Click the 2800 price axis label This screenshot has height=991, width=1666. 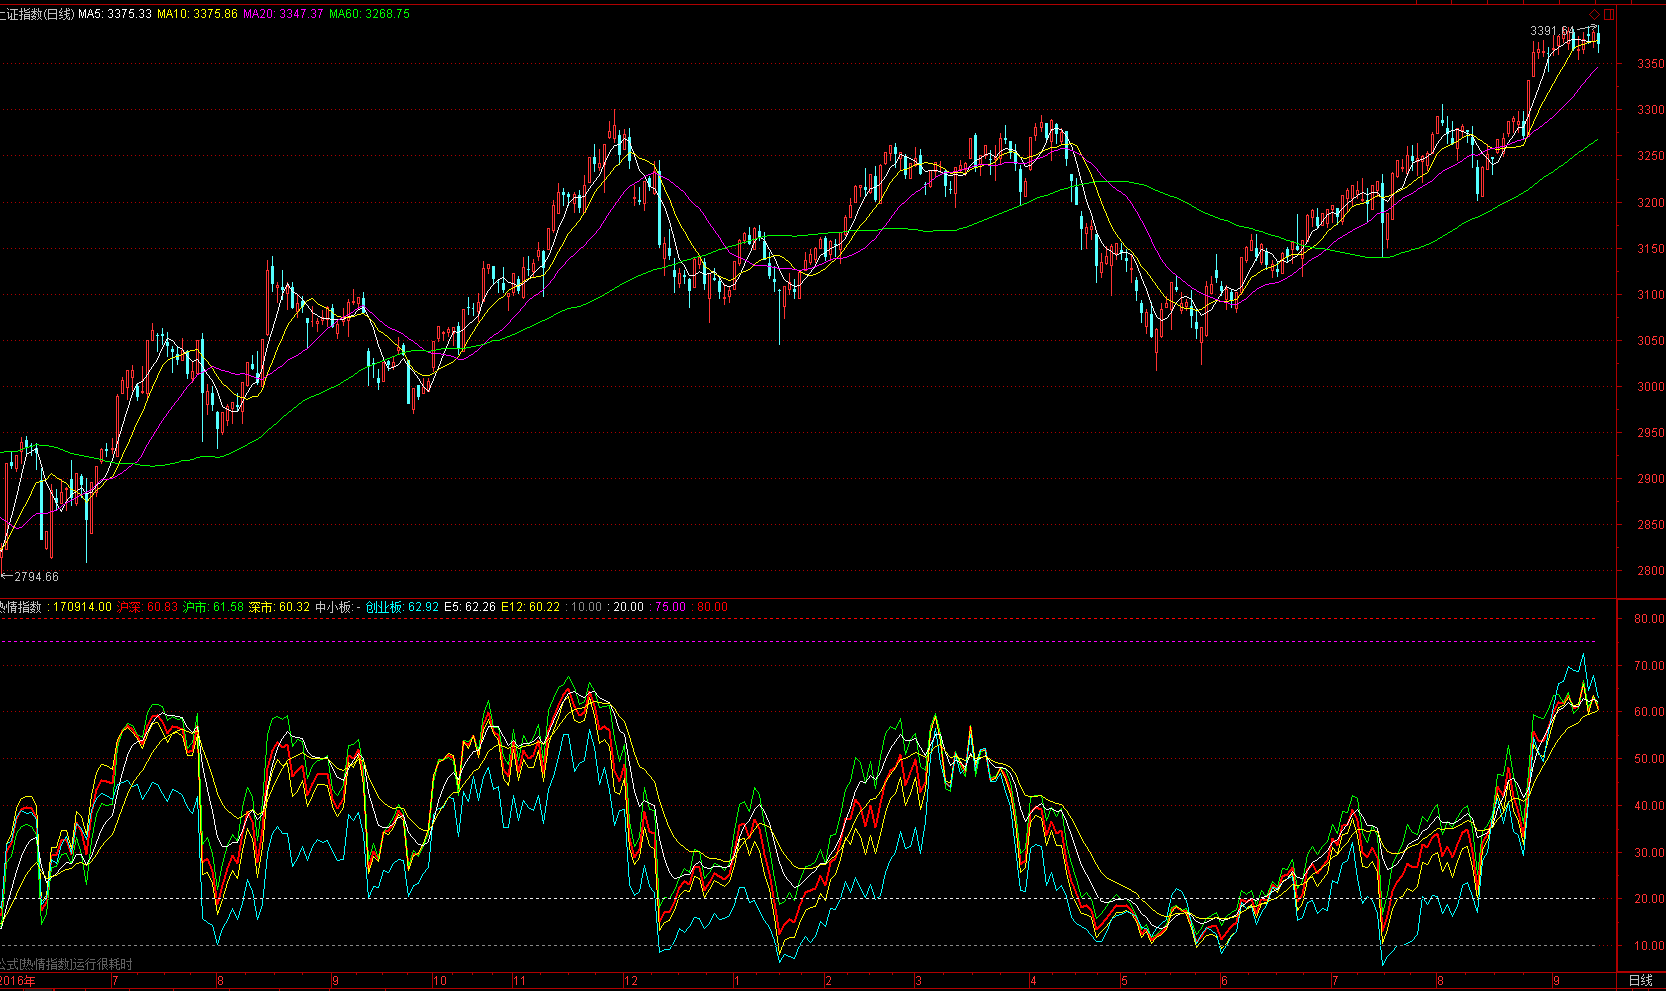(x=1650, y=571)
